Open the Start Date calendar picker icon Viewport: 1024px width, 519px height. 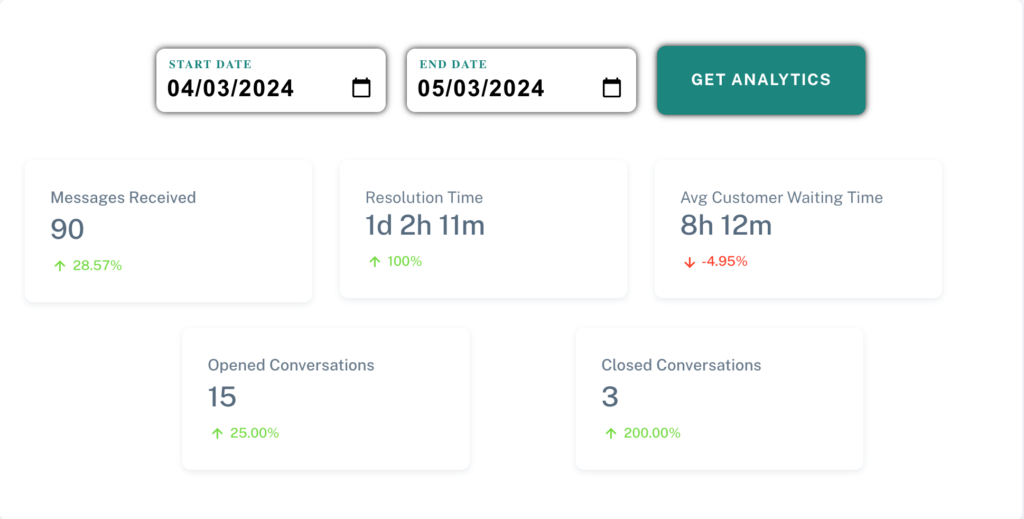point(361,88)
